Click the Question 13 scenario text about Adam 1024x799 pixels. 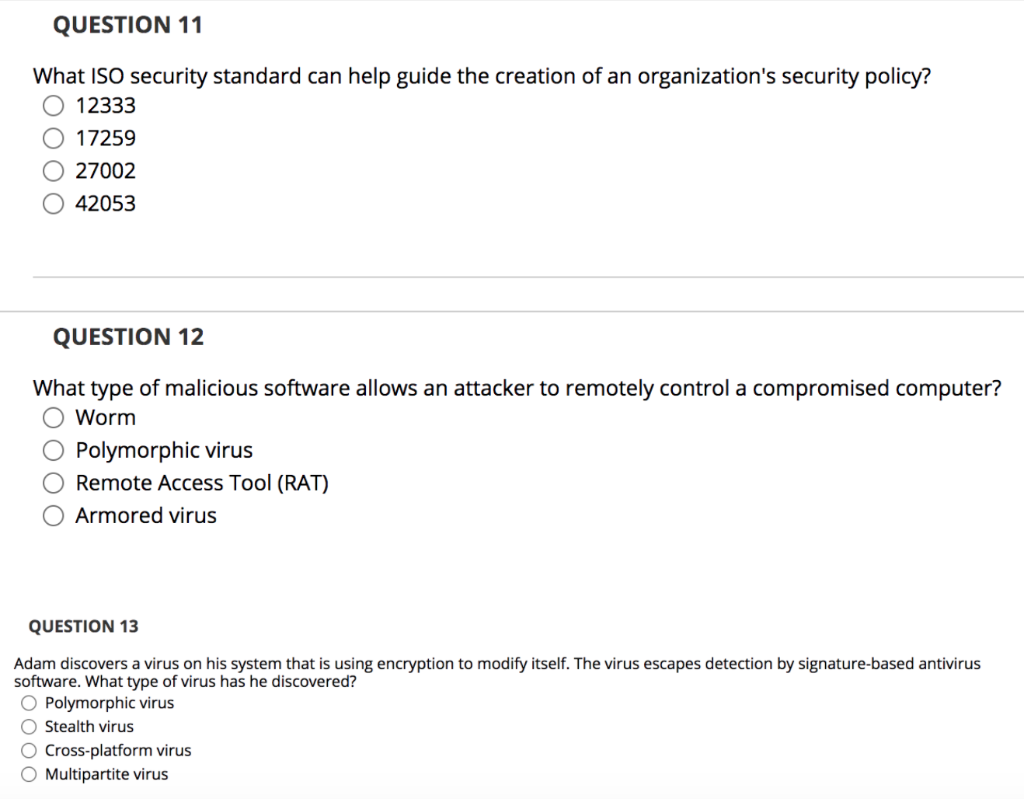497,672
